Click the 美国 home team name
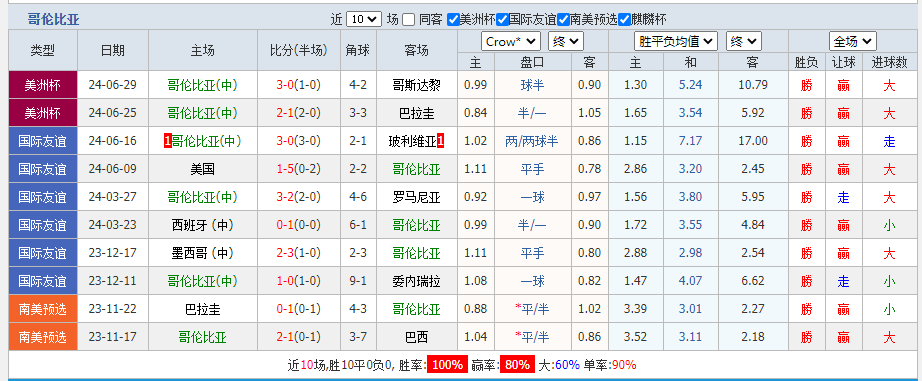922x381 pixels. [202, 169]
